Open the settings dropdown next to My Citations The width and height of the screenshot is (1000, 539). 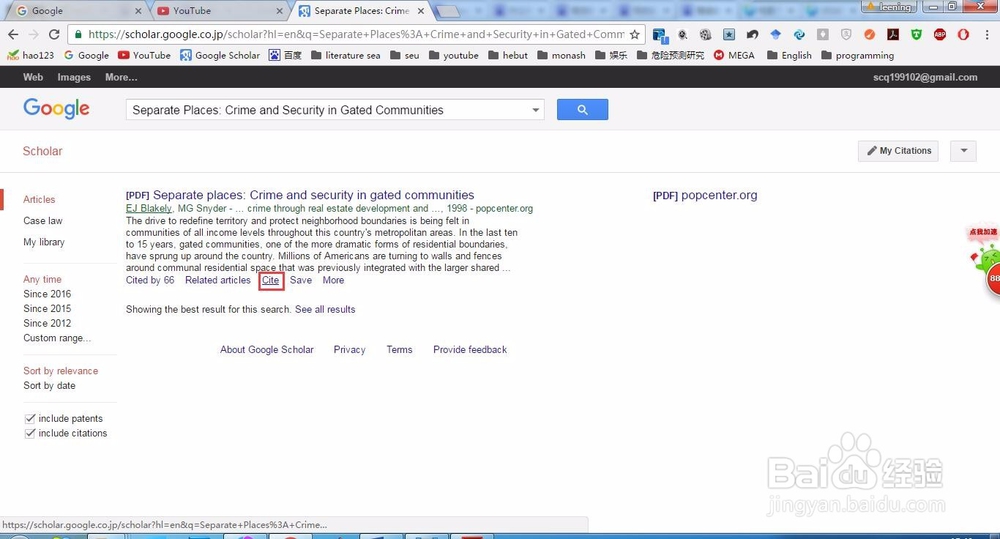click(x=964, y=151)
